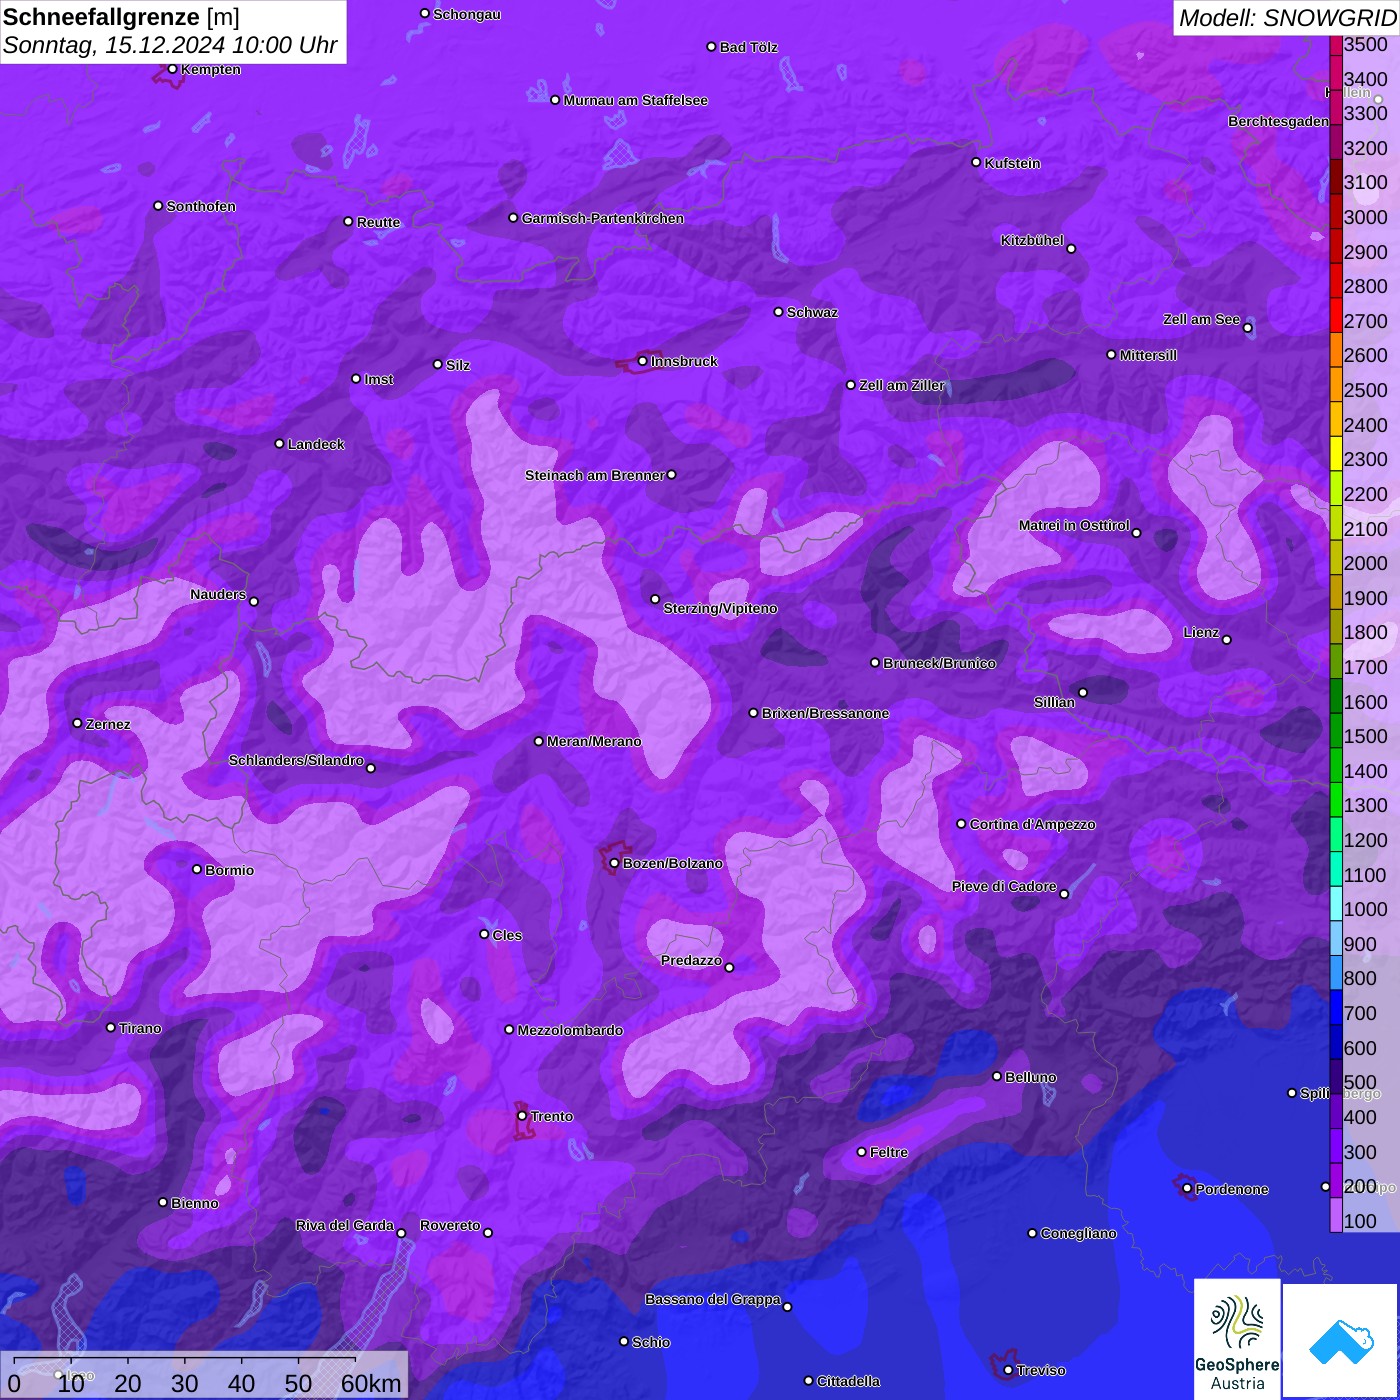Viewport: 1400px width, 1400px height.
Task: Click the Innsbruck city marker dot
Action: (643, 361)
